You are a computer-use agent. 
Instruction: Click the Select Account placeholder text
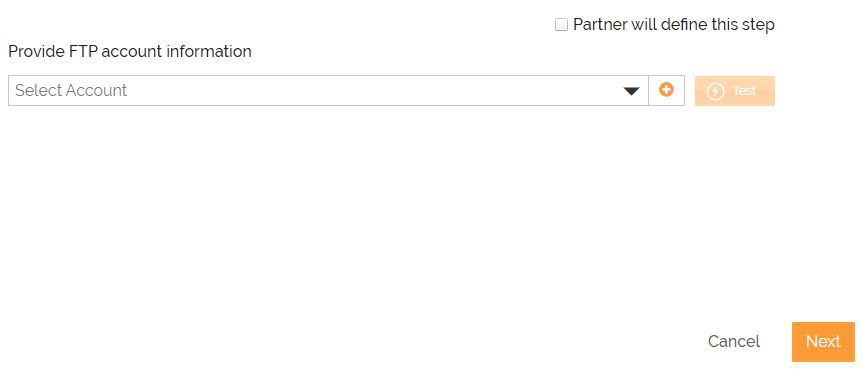coord(71,90)
